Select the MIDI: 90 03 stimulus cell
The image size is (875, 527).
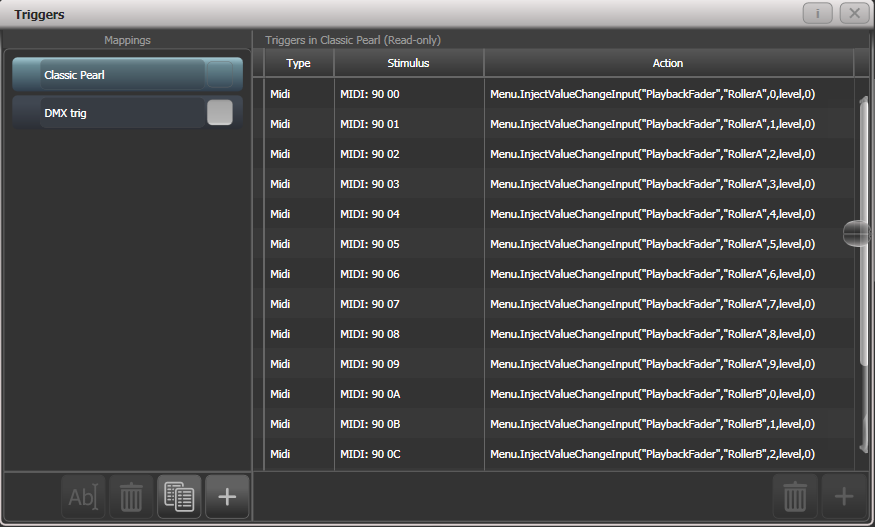click(x=409, y=184)
